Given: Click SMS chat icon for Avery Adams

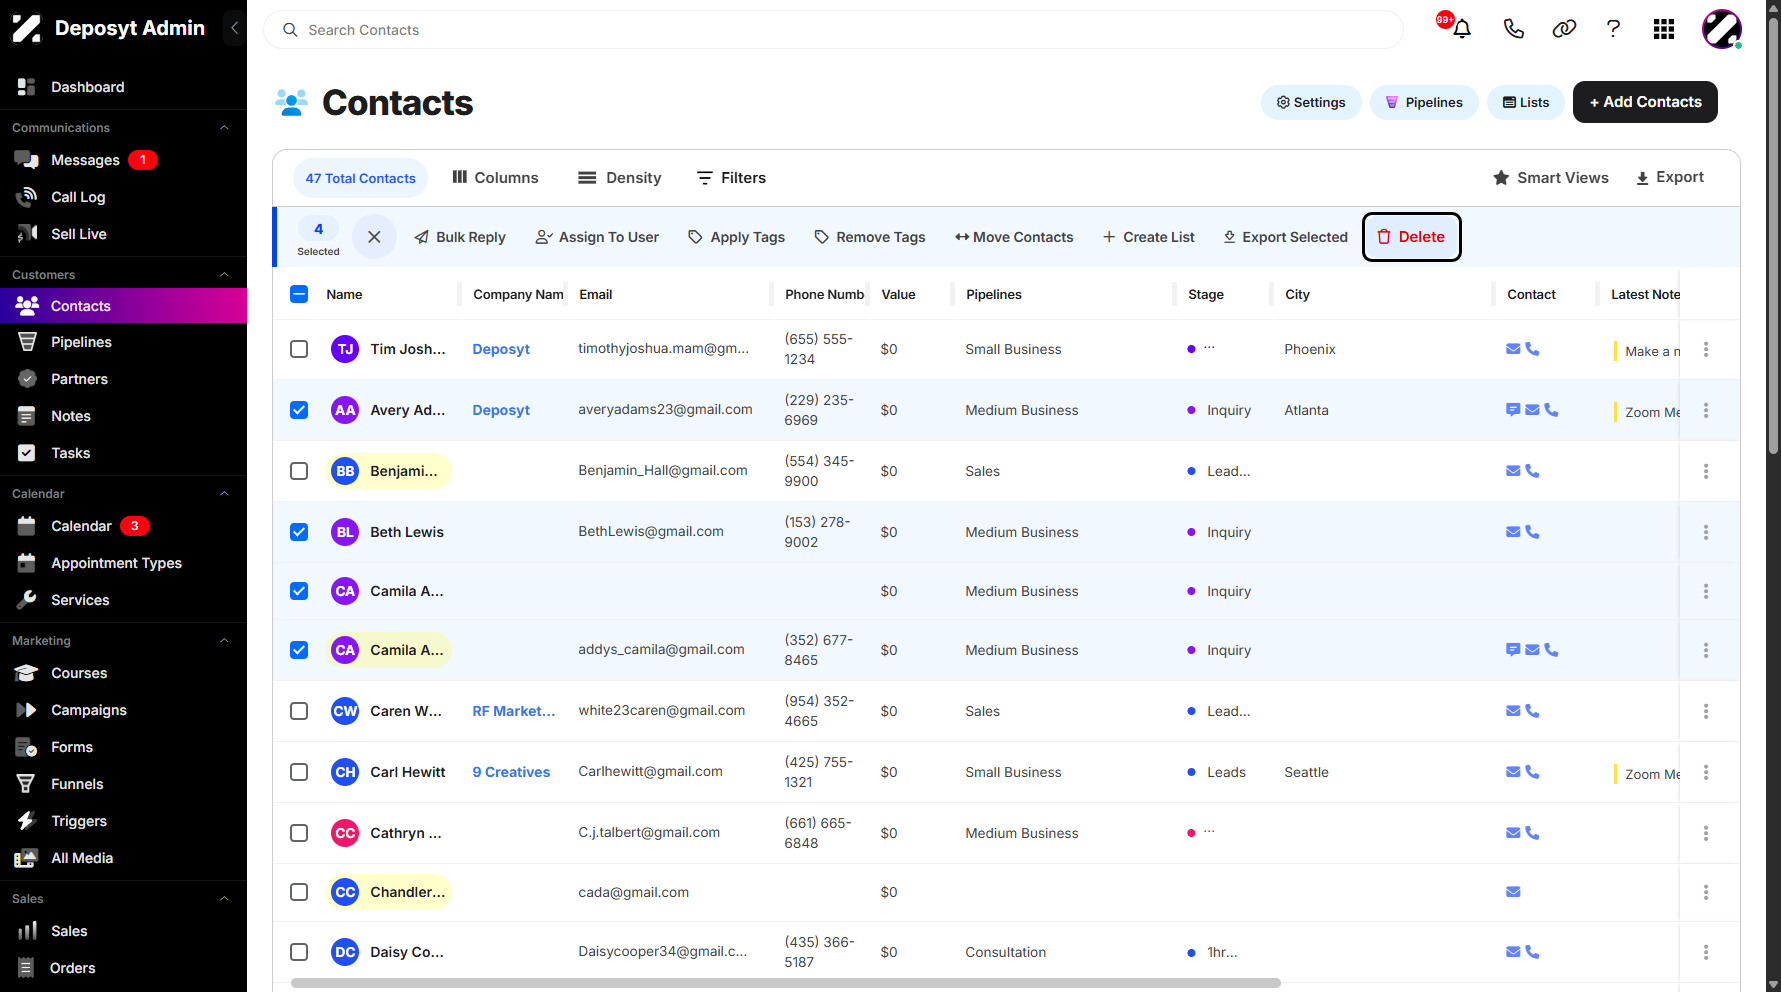Looking at the screenshot, I should (1513, 410).
